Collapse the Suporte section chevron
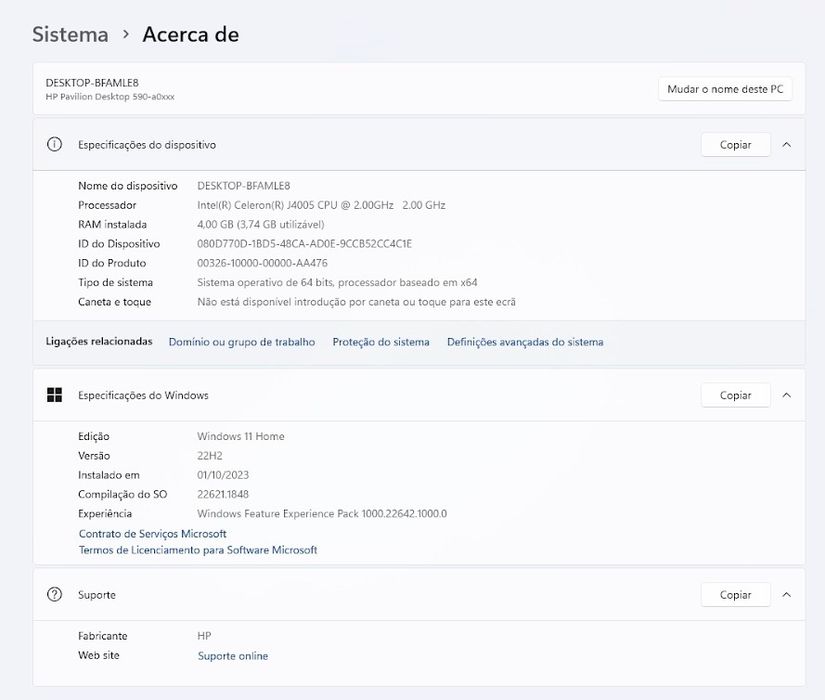 tap(787, 595)
